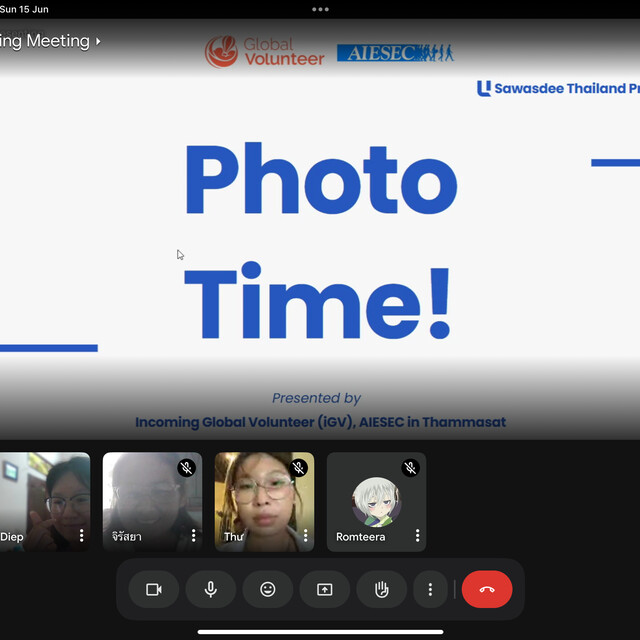Tap the share screen icon
640x640 pixels.
(324, 590)
